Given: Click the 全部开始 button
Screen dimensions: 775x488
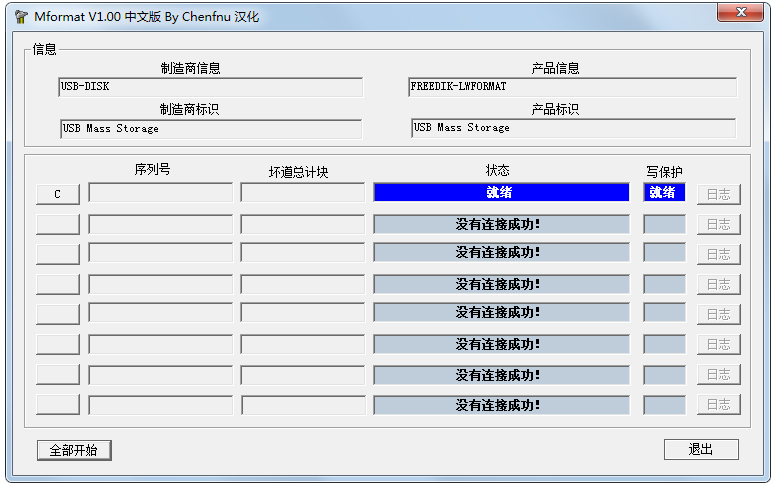Looking at the screenshot, I should [x=74, y=450].
